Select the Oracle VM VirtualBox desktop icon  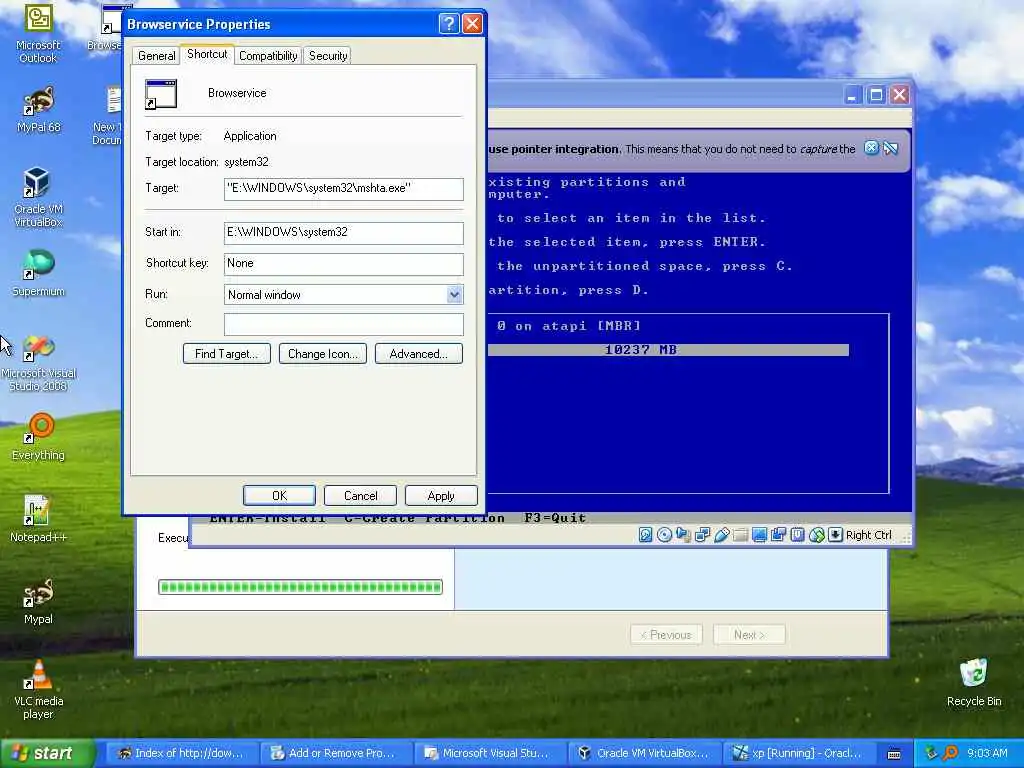(38, 196)
